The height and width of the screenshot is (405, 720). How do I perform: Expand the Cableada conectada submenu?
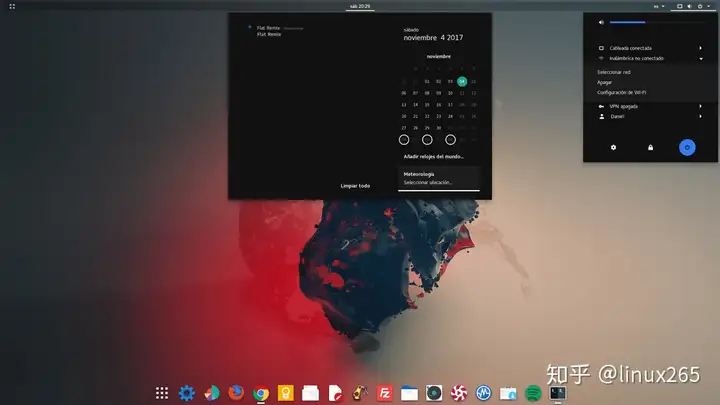pyautogui.click(x=650, y=48)
